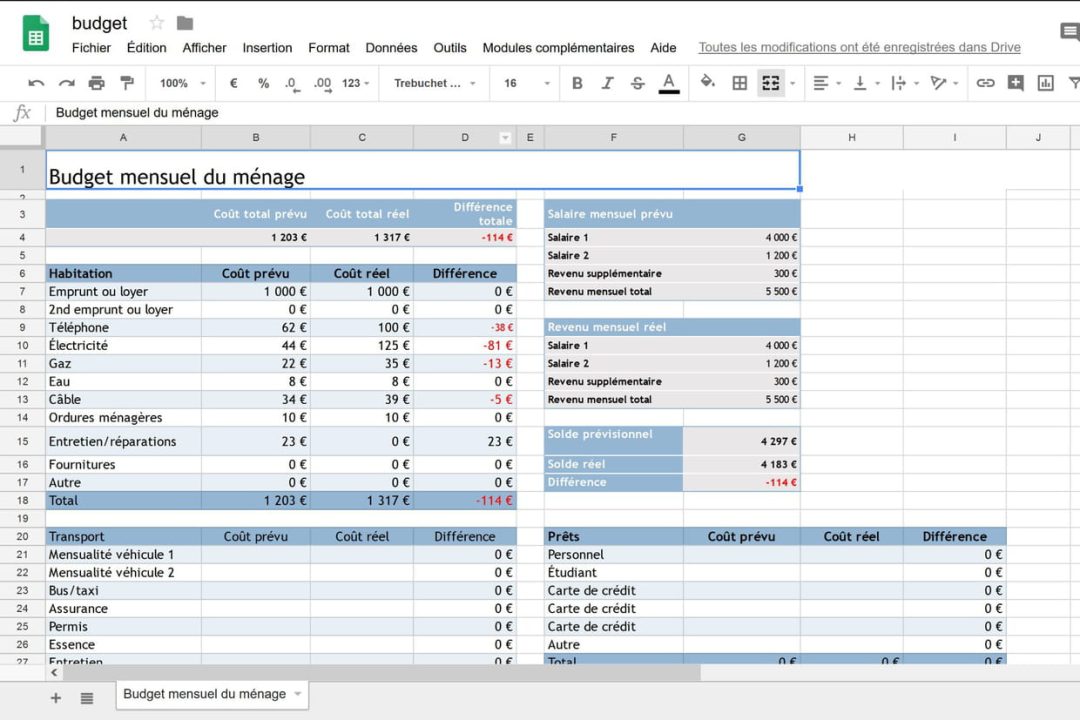The image size is (1080, 720).
Task: Click the insert link icon
Action: coord(985,83)
